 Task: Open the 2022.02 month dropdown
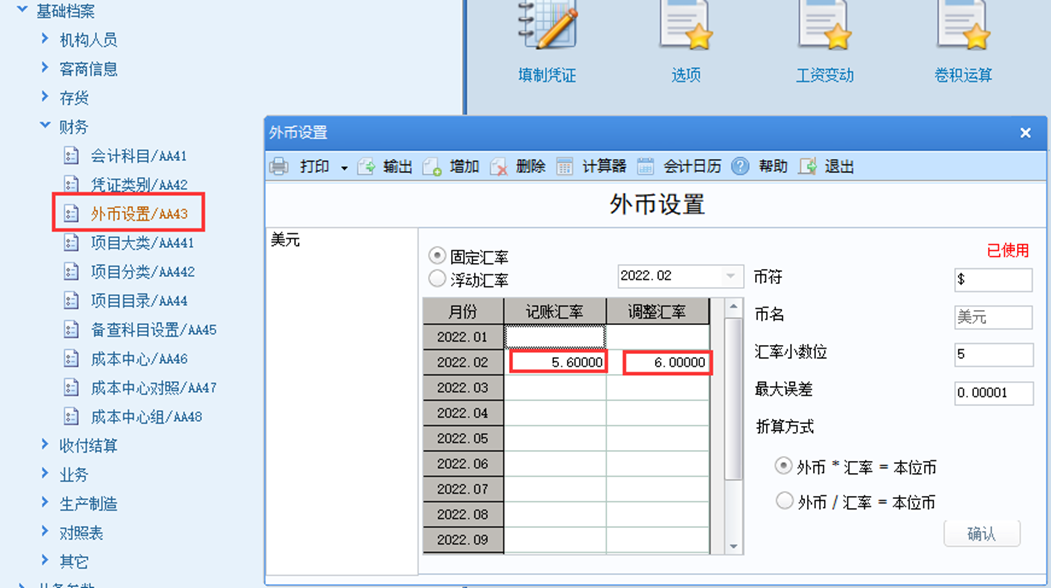point(731,276)
